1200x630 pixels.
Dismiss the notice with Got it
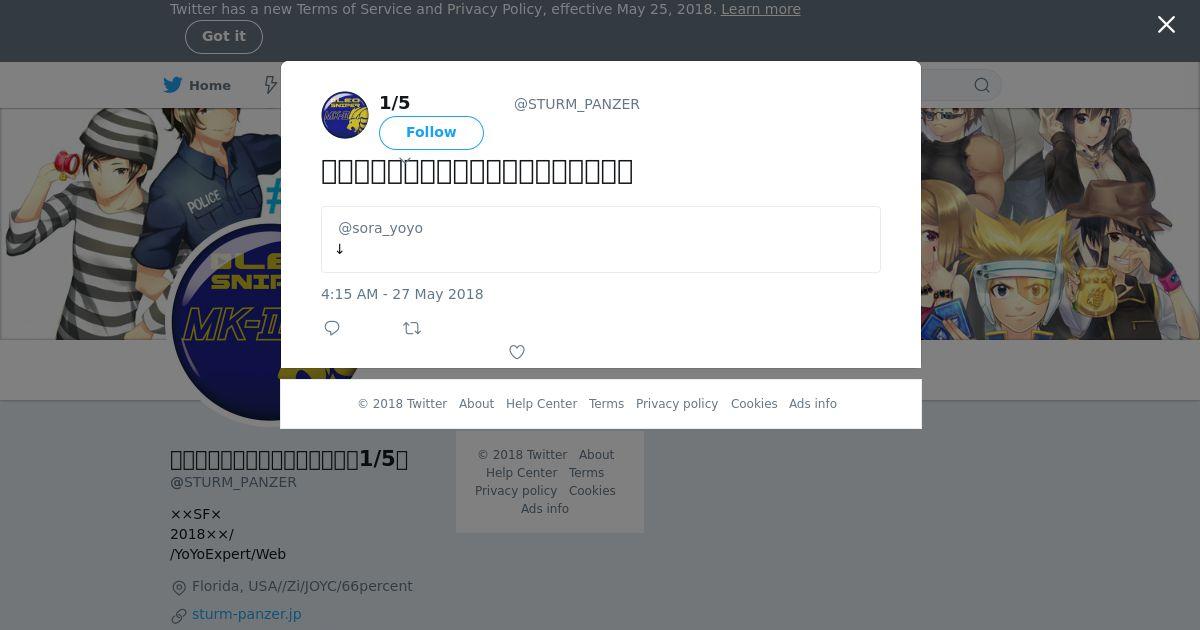pyautogui.click(x=224, y=36)
